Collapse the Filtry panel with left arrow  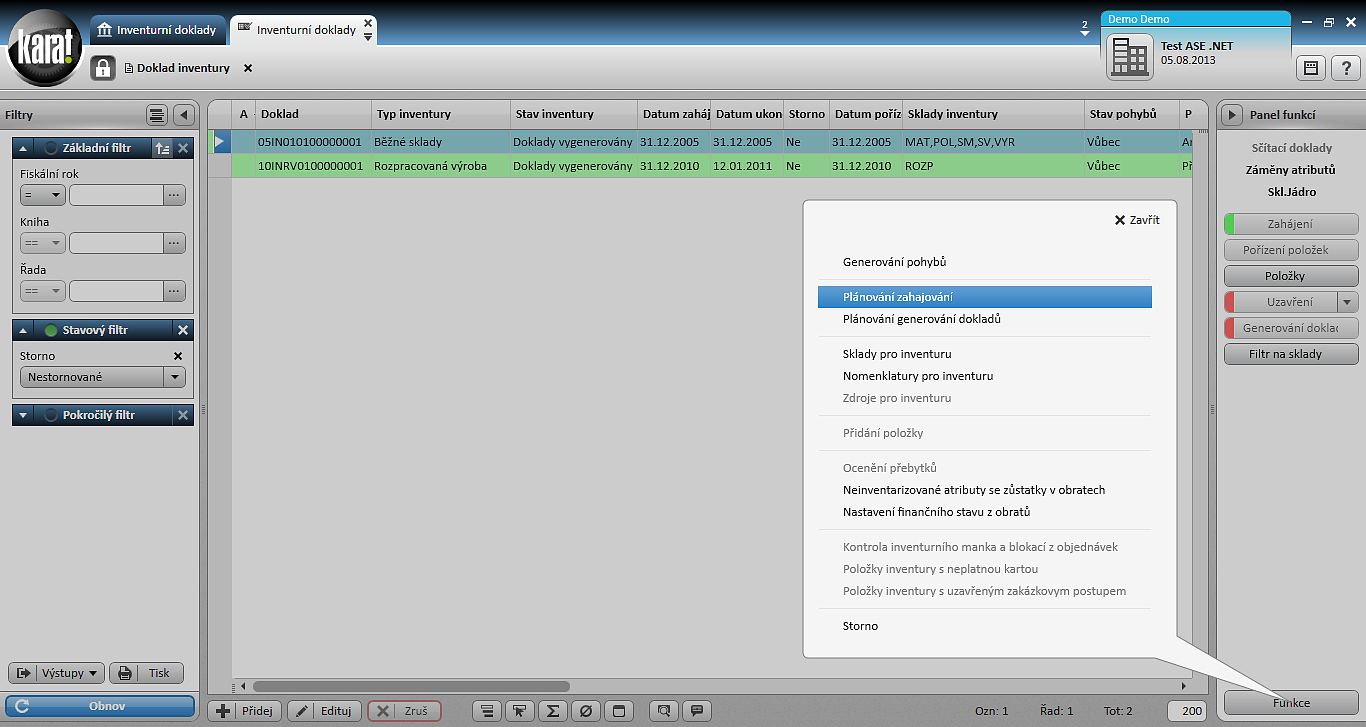(184, 115)
